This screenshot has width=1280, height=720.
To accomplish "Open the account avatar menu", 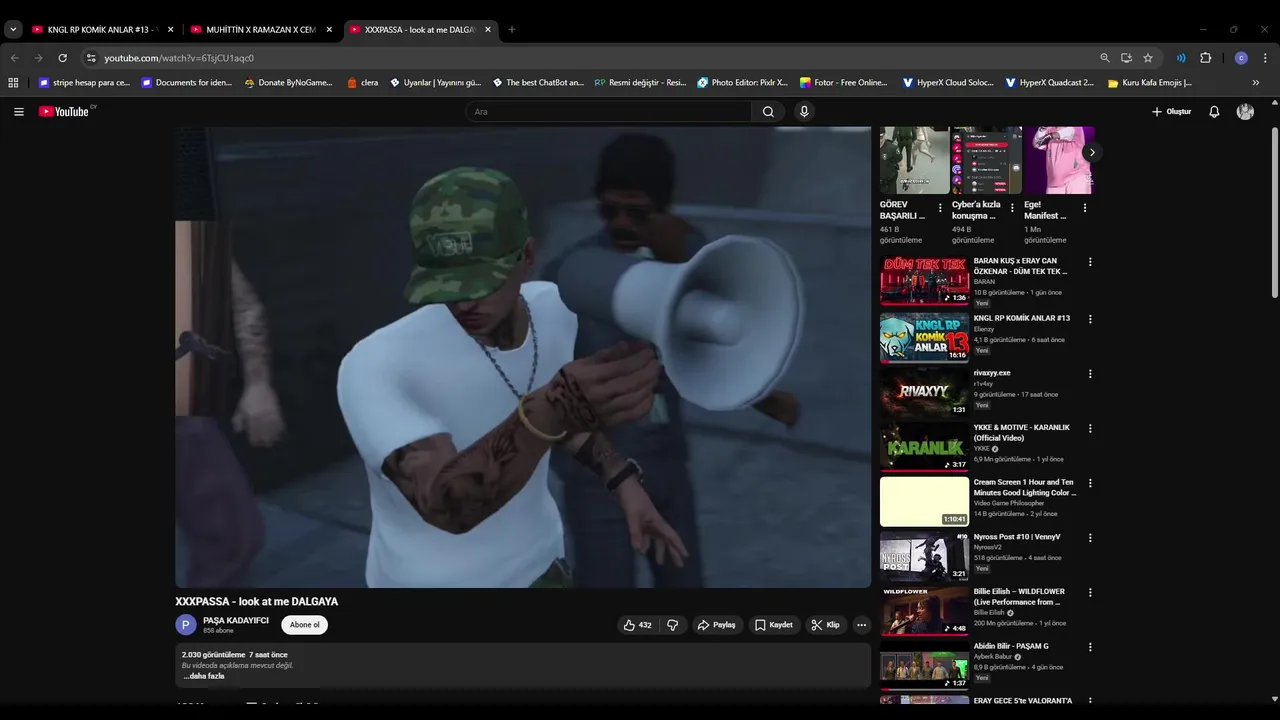I will pos(1245,112).
